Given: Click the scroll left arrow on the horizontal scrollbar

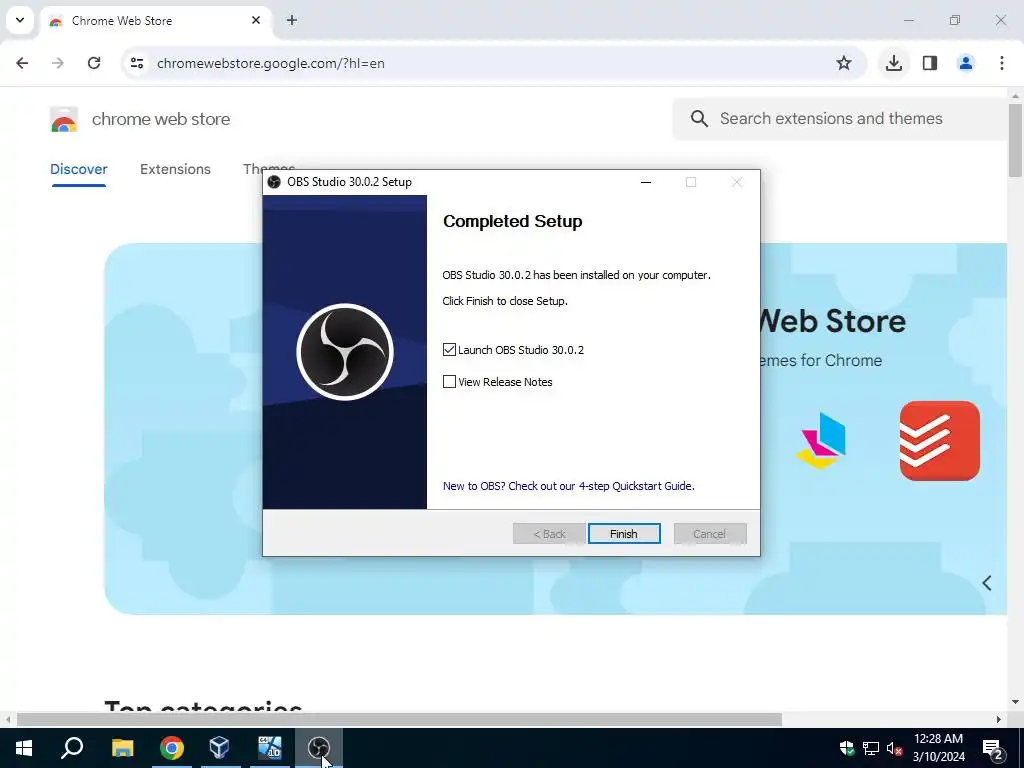Looking at the screenshot, I should click(x=7, y=720).
